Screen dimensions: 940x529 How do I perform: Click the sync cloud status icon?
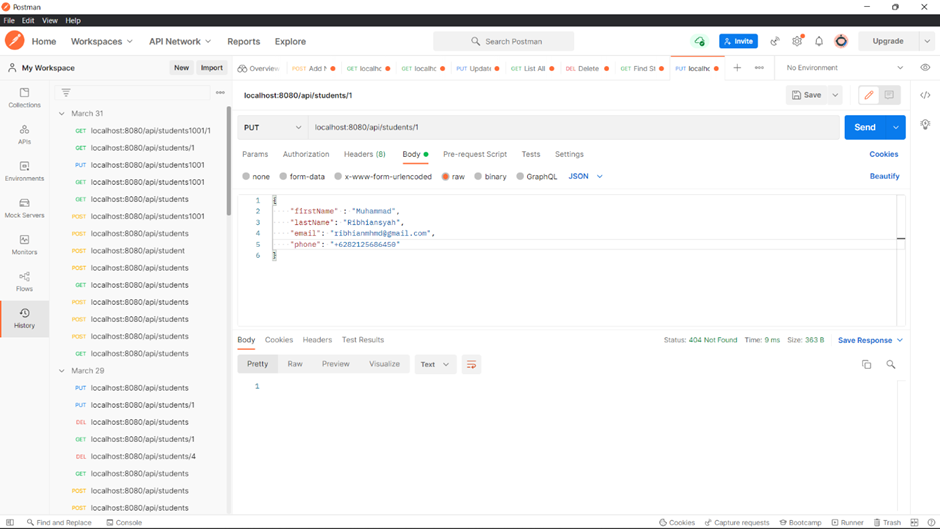[x=699, y=41]
